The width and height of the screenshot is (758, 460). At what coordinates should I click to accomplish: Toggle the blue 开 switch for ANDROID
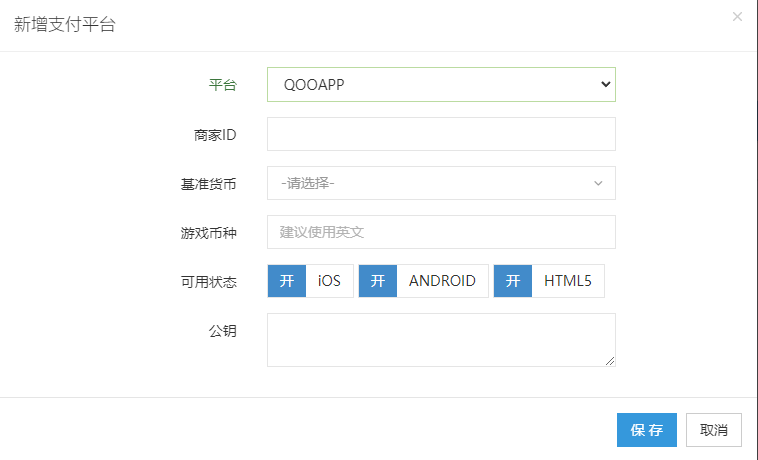click(377, 281)
